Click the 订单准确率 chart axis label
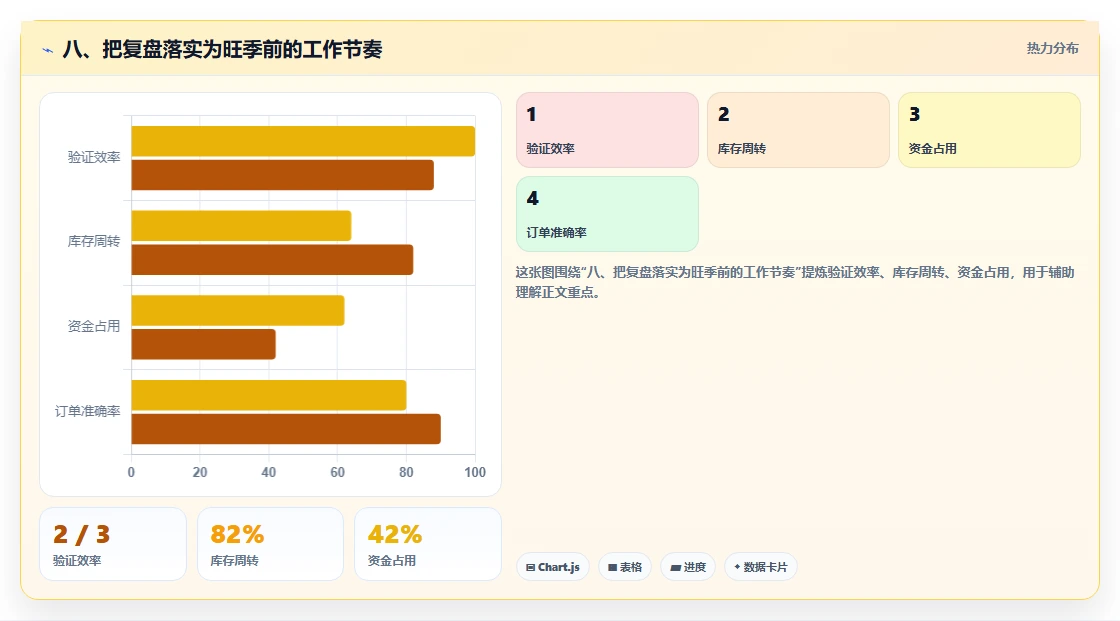1120x621 pixels. tap(87, 412)
